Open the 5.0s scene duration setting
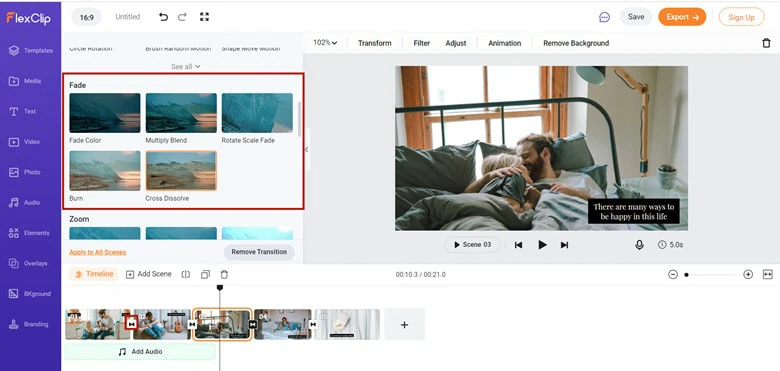The height and width of the screenshot is (371, 780). (x=671, y=245)
